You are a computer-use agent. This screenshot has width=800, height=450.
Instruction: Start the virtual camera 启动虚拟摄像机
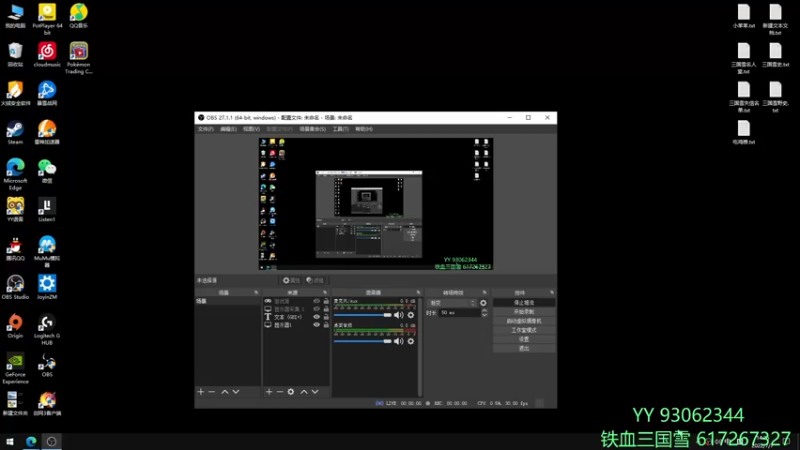(x=524, y=321)
